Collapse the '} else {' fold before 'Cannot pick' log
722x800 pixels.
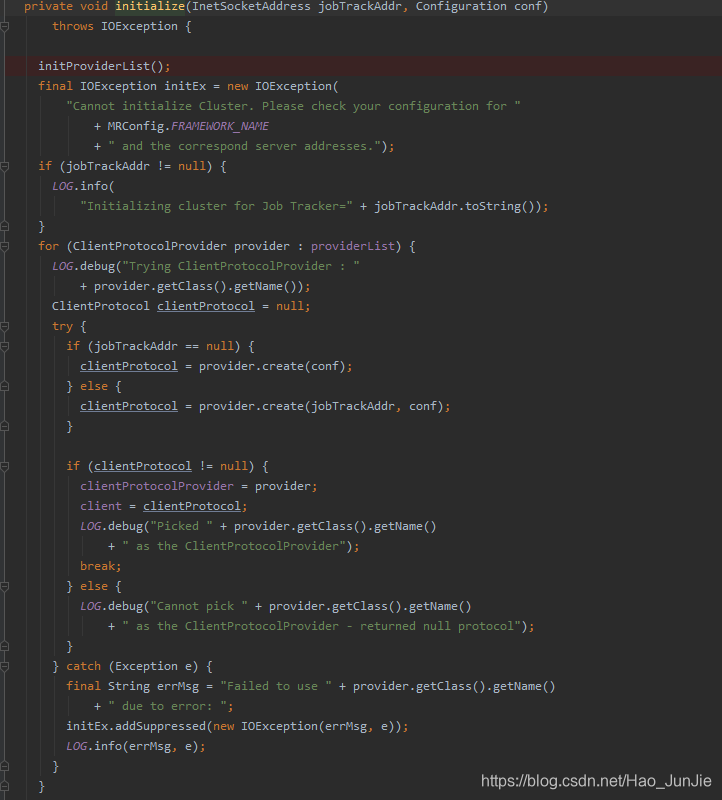pyautogui.click(x=5, y=586)
